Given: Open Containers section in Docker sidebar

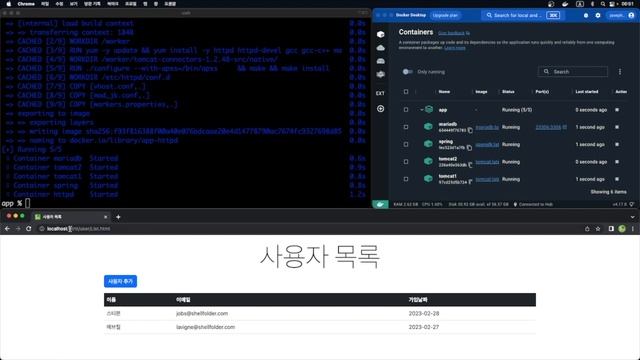Looking at the screenshot, I should point(380,34).
